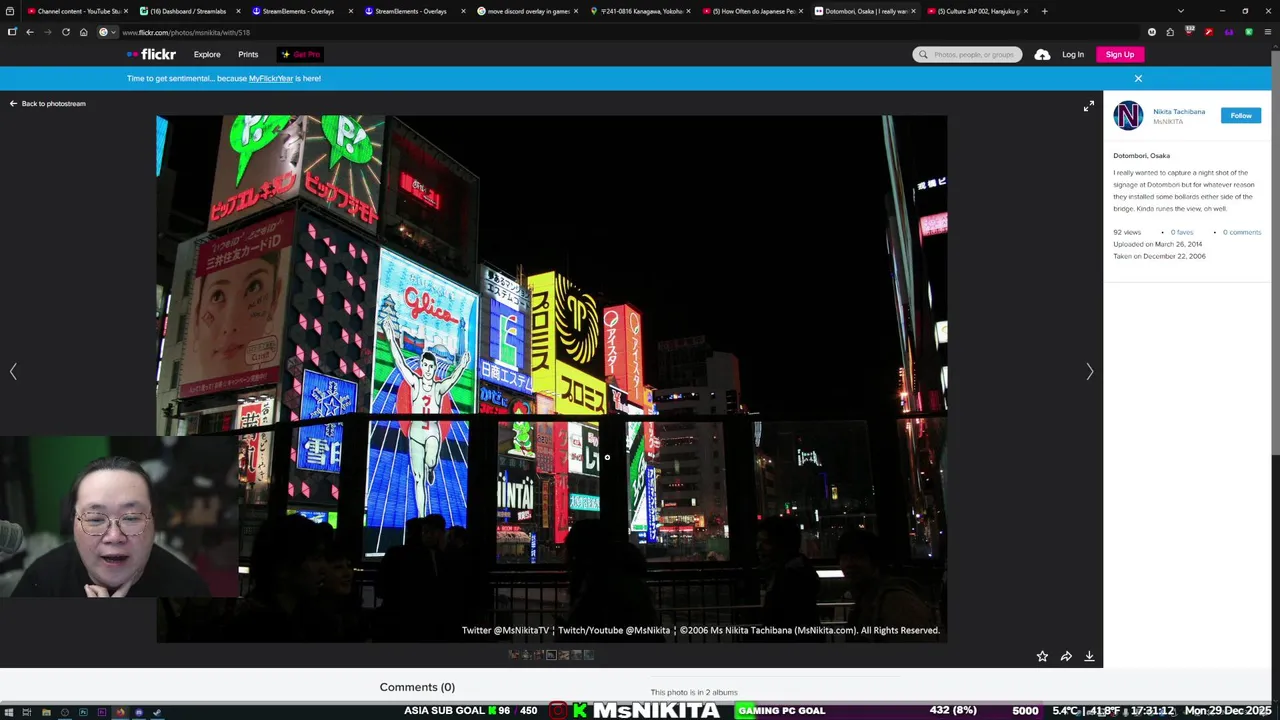Click the main Dotombori photo
The image size is (1280, 720).
[x=551, y=379]
